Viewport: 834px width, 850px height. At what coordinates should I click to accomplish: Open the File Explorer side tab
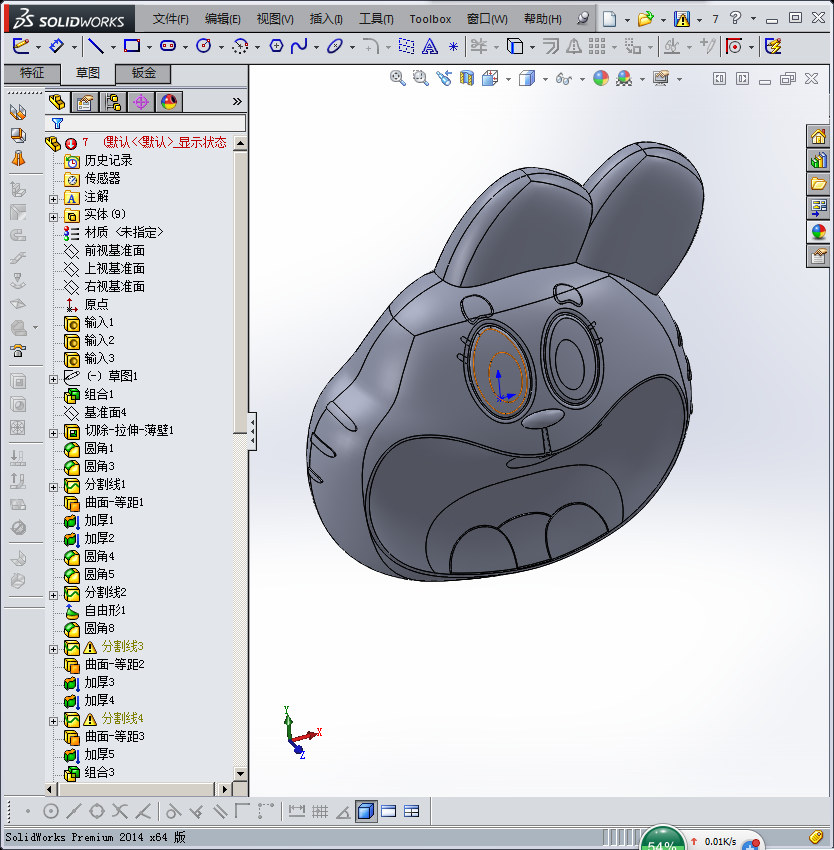[x=818, y=184]
